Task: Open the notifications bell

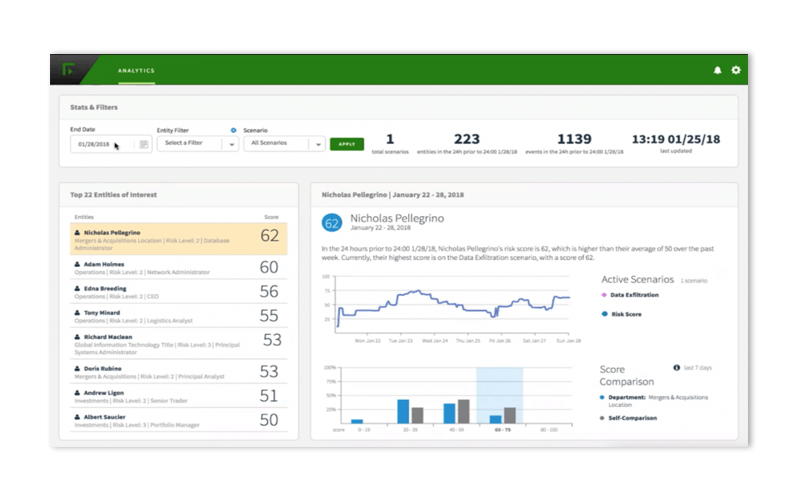Action: click(x=717, y=70)
